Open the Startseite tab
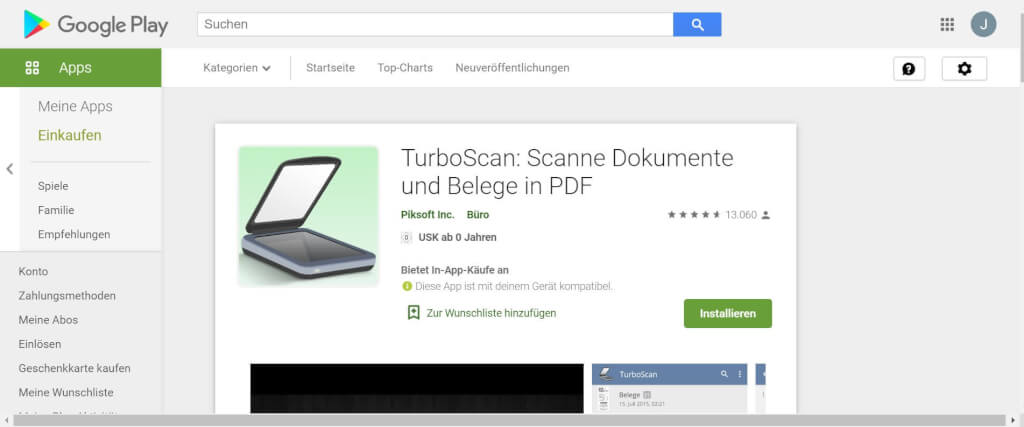 [x=330, y=68]
